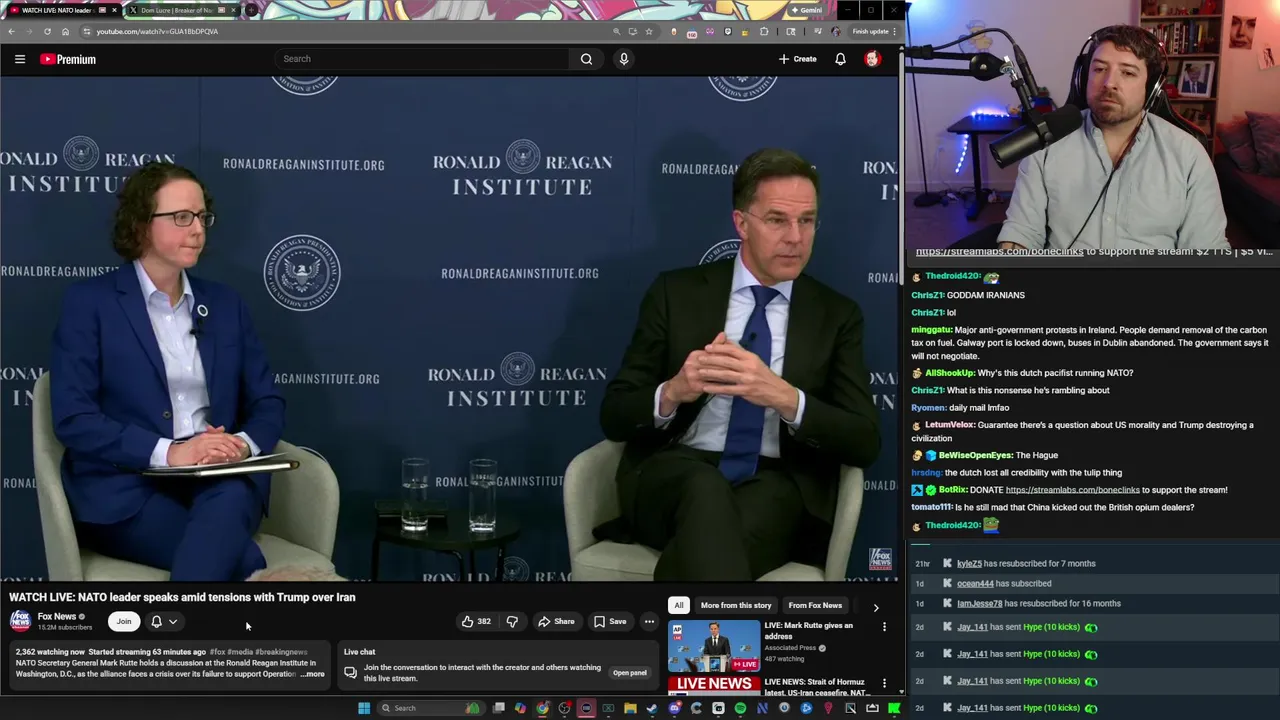Go to the YouTube Premium home logo

tap(68, 59)
